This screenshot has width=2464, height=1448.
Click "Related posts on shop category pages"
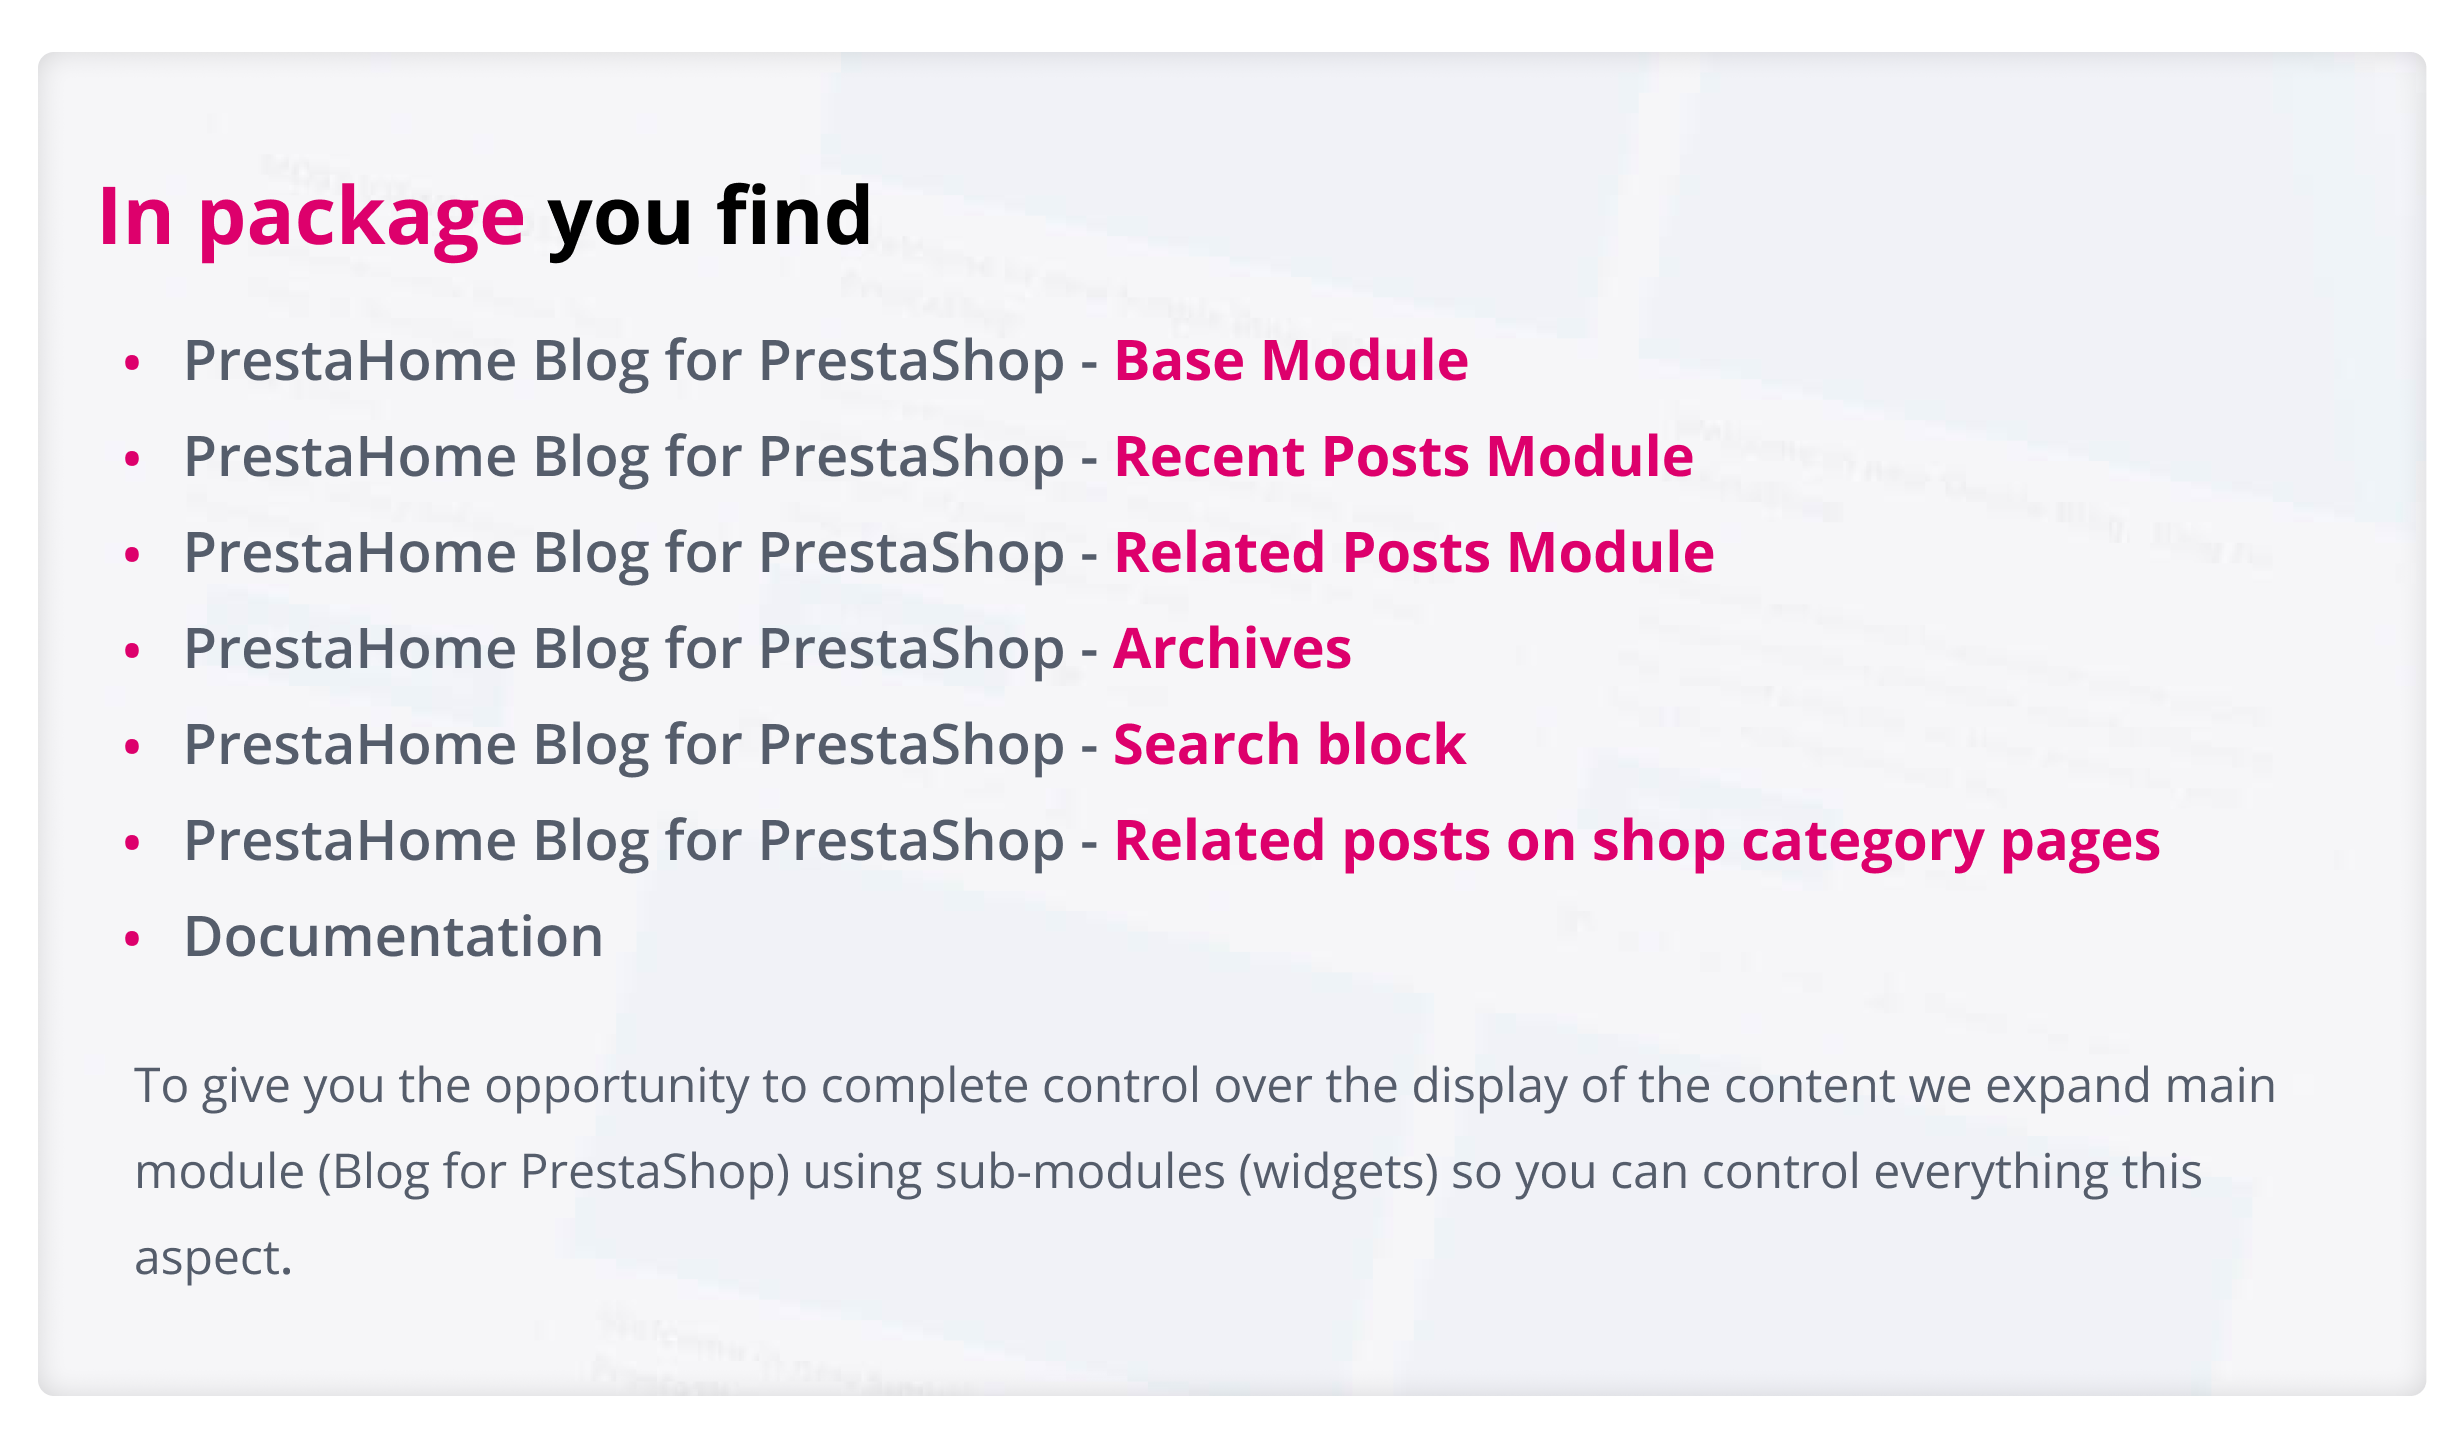coord(1636,840)
